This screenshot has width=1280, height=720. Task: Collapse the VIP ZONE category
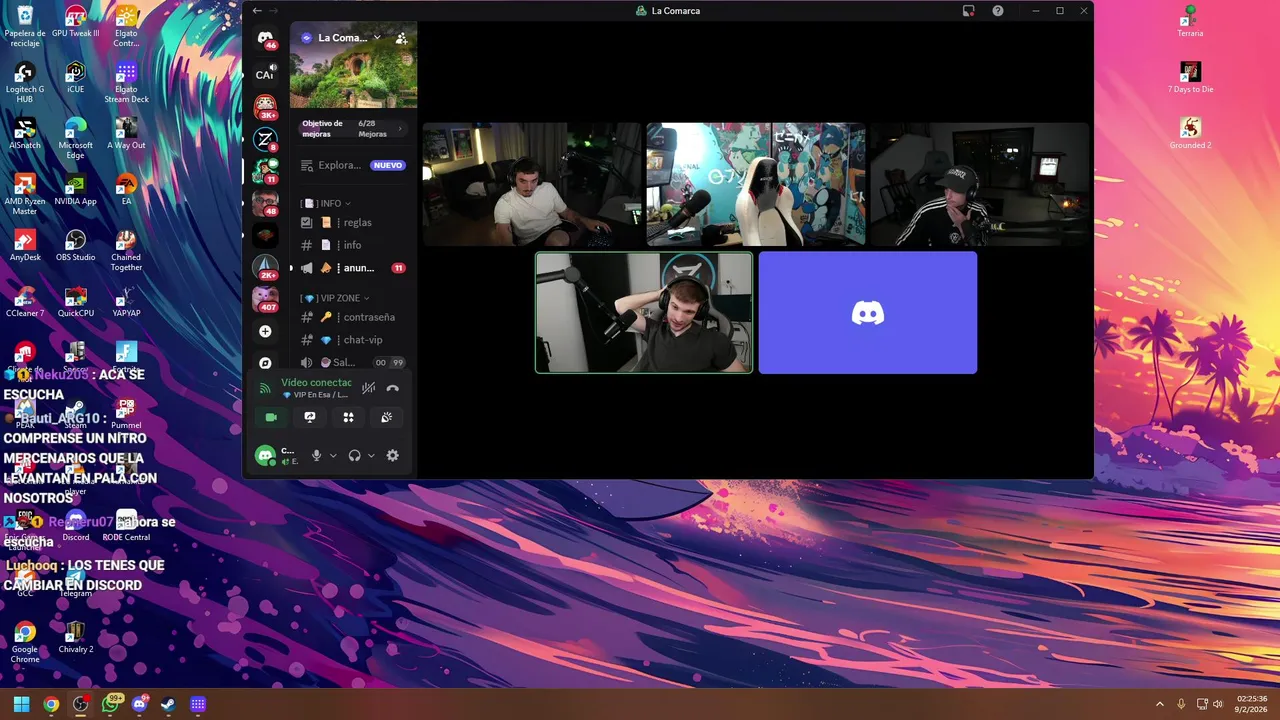(336, 298)
